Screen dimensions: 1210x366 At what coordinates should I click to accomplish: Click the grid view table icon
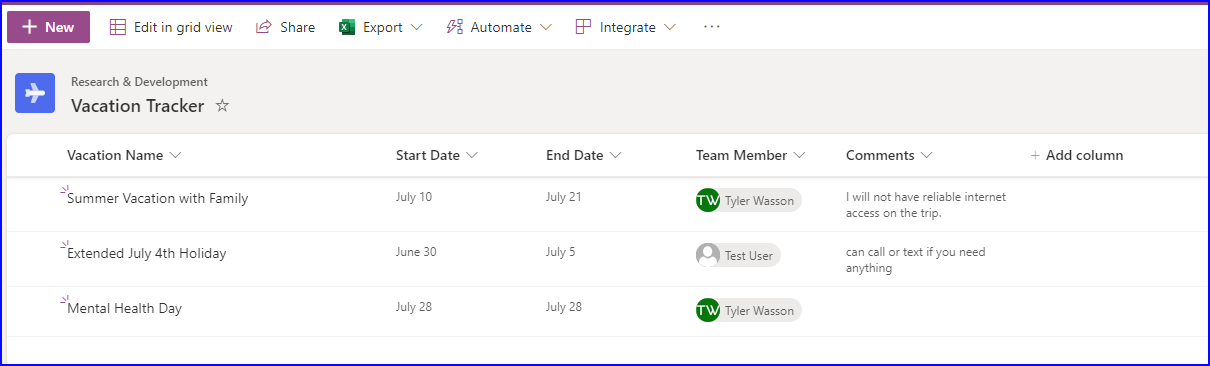pos(118,27)
